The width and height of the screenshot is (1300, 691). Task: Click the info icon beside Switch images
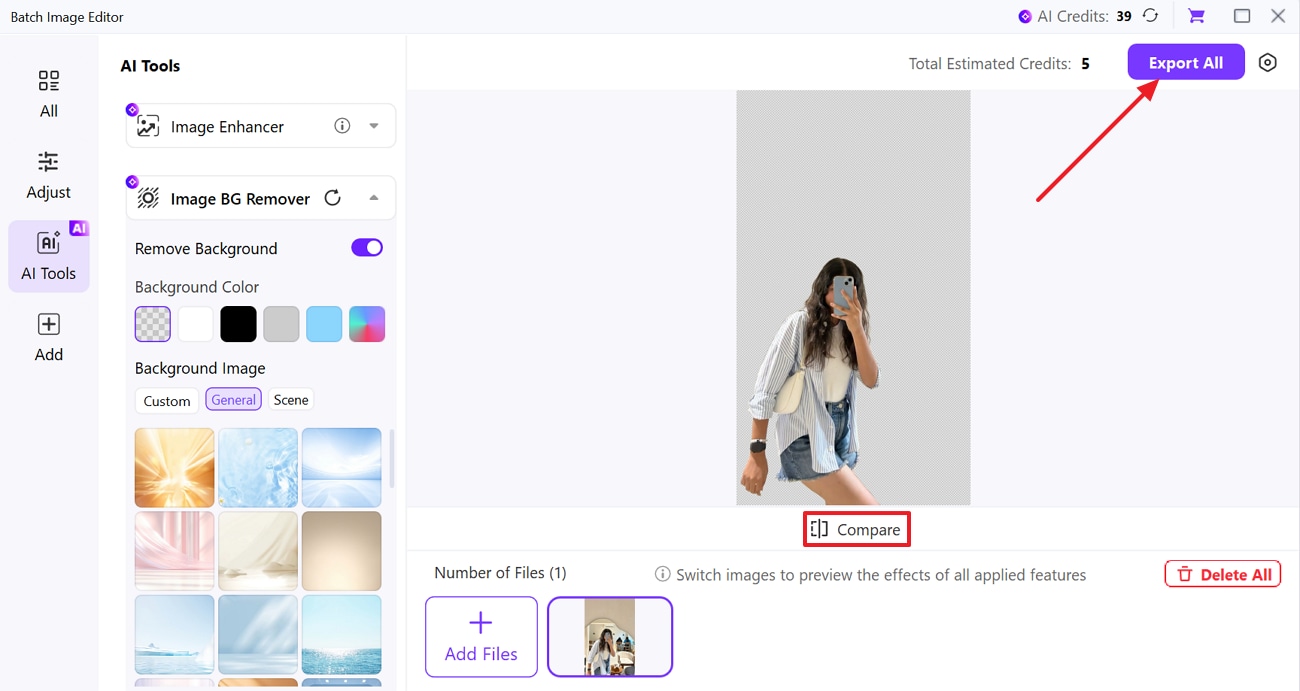pos(662,574)
